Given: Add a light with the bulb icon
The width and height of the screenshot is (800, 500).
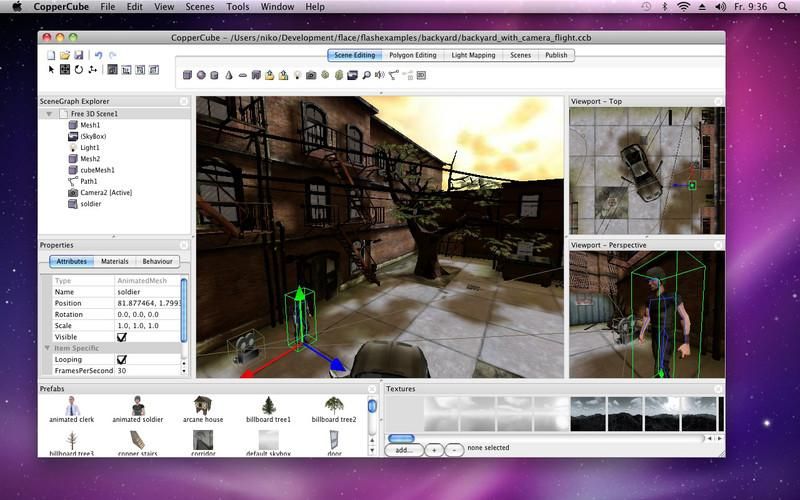Looking at the screenshot, I should pos(297,75).
